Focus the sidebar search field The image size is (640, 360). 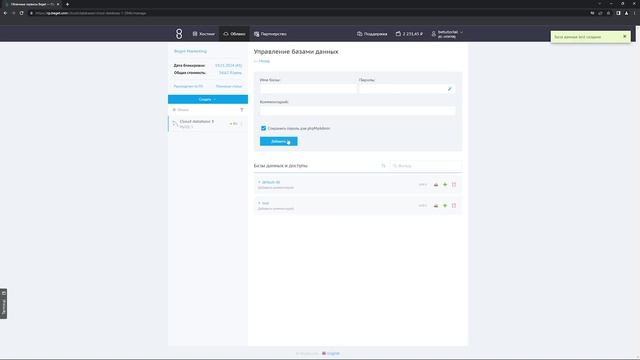point(204,110)
